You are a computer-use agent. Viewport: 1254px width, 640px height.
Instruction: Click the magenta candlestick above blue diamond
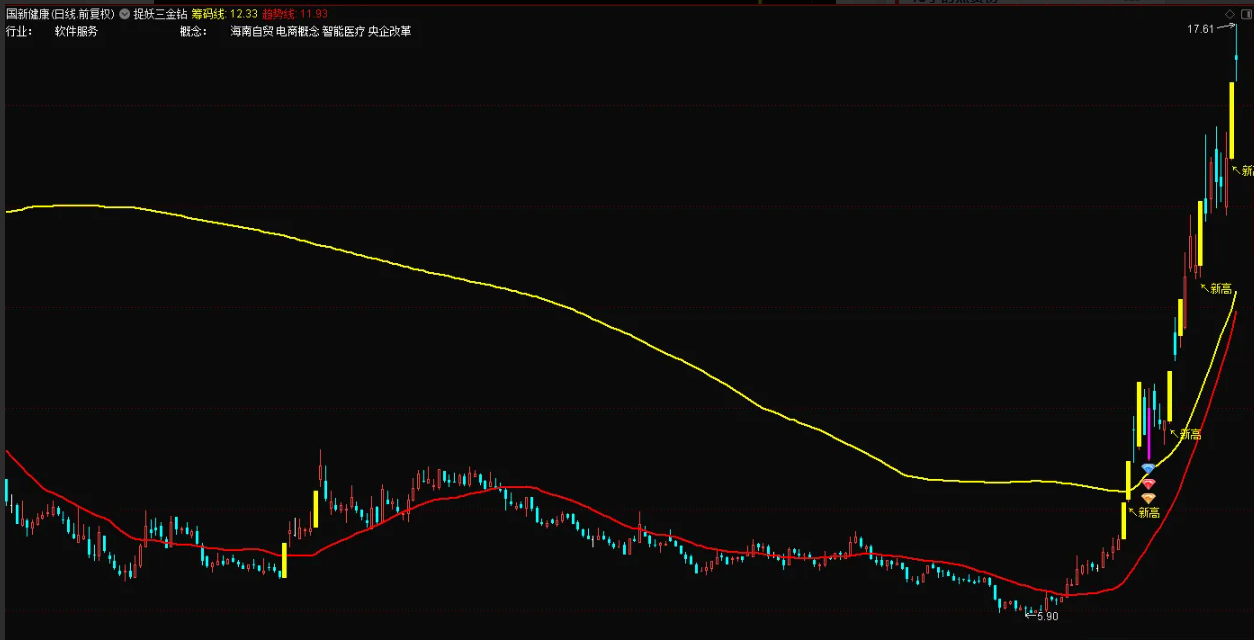pyautogui.click(x=1149, y=440)
